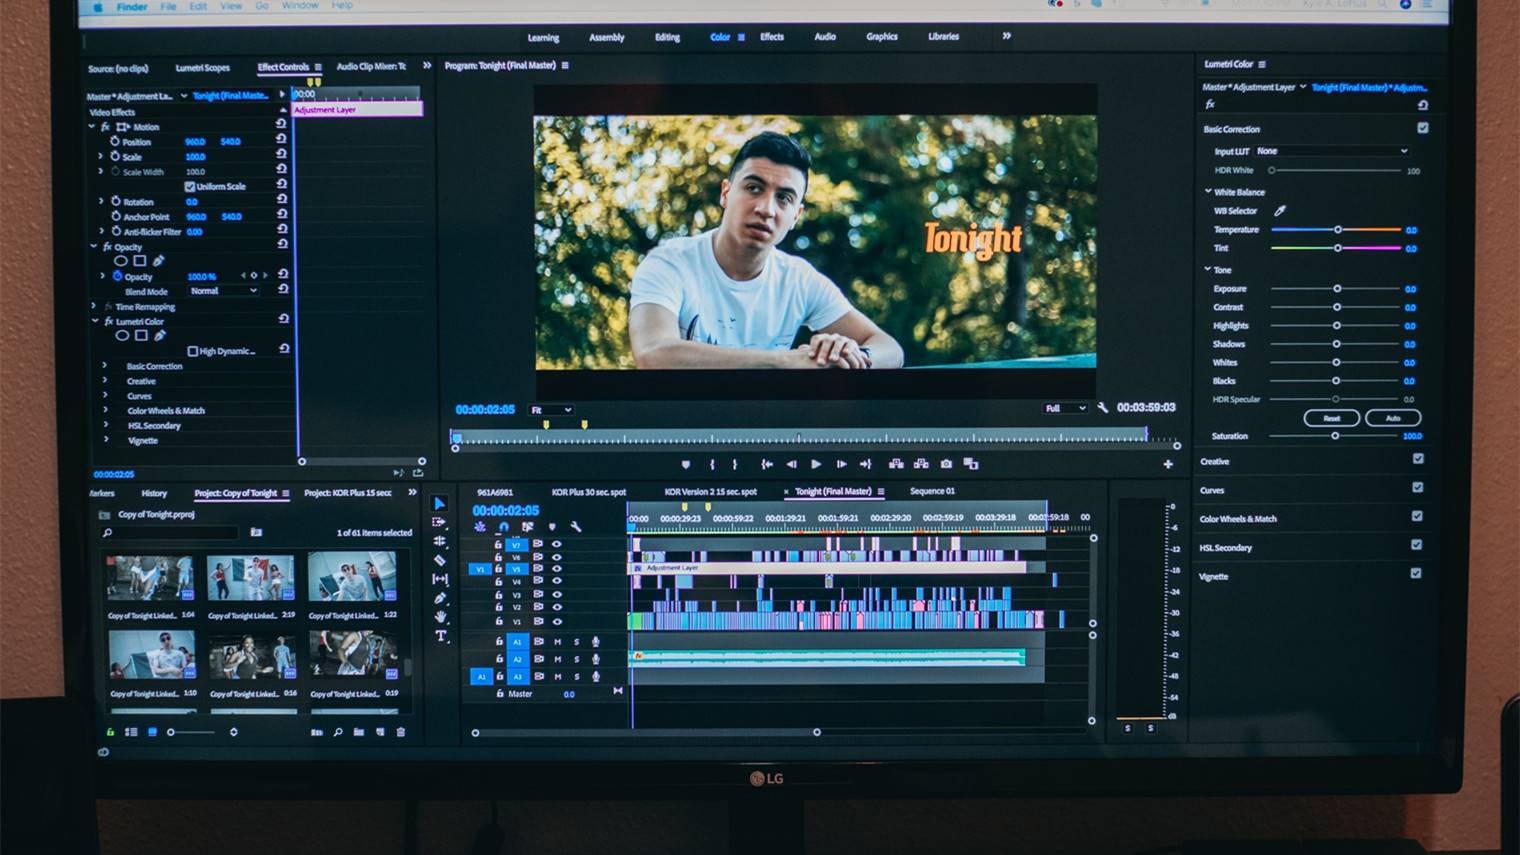Click the Reset tone button
This screenshot has height=855, width=1520.
coord(1332,418)
